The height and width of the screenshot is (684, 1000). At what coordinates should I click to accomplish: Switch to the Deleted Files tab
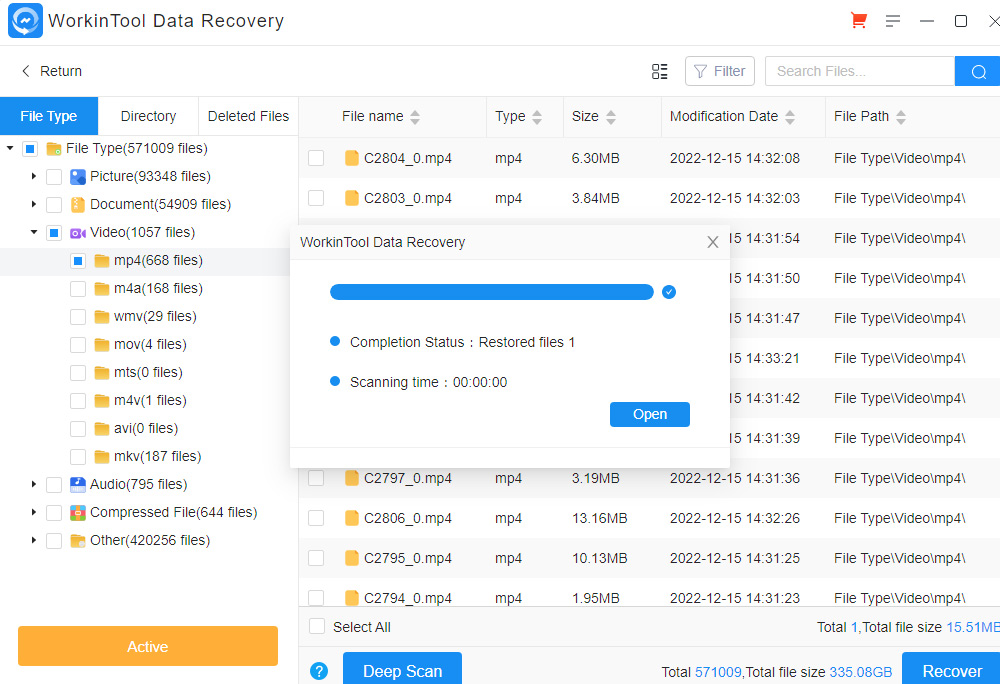click(248, 116)
